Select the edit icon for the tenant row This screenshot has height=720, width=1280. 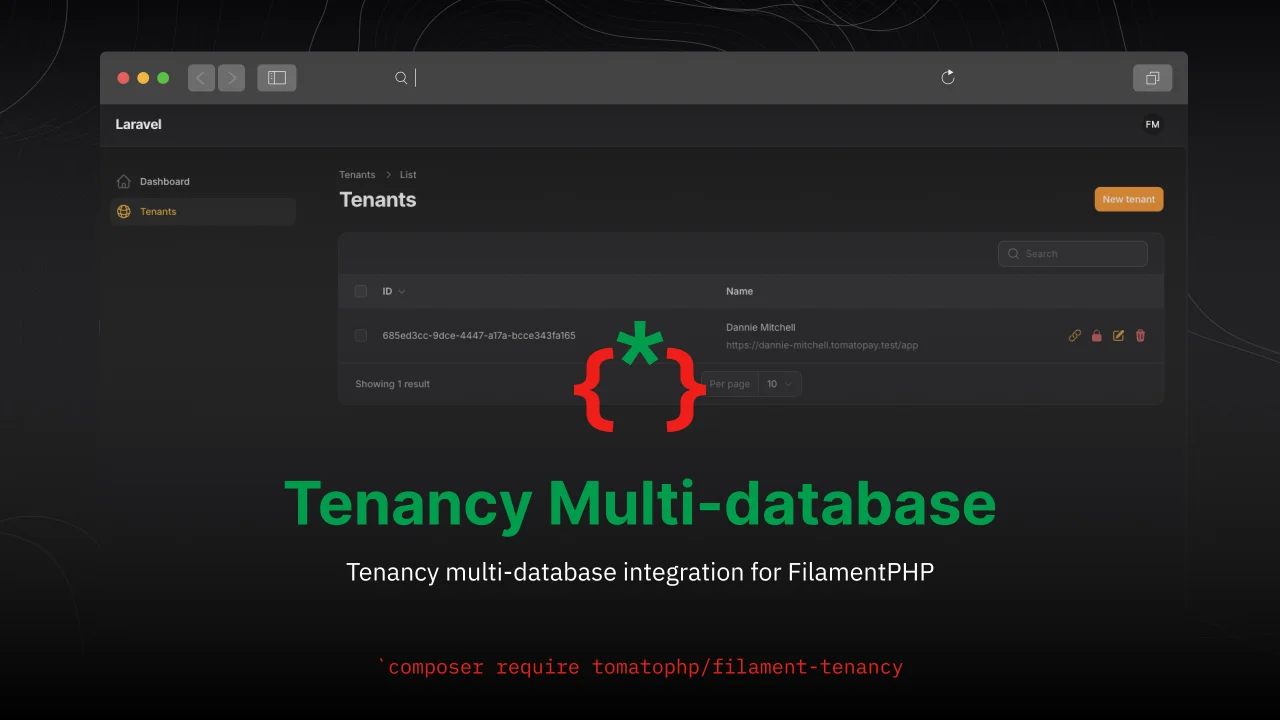(1118, 335)
